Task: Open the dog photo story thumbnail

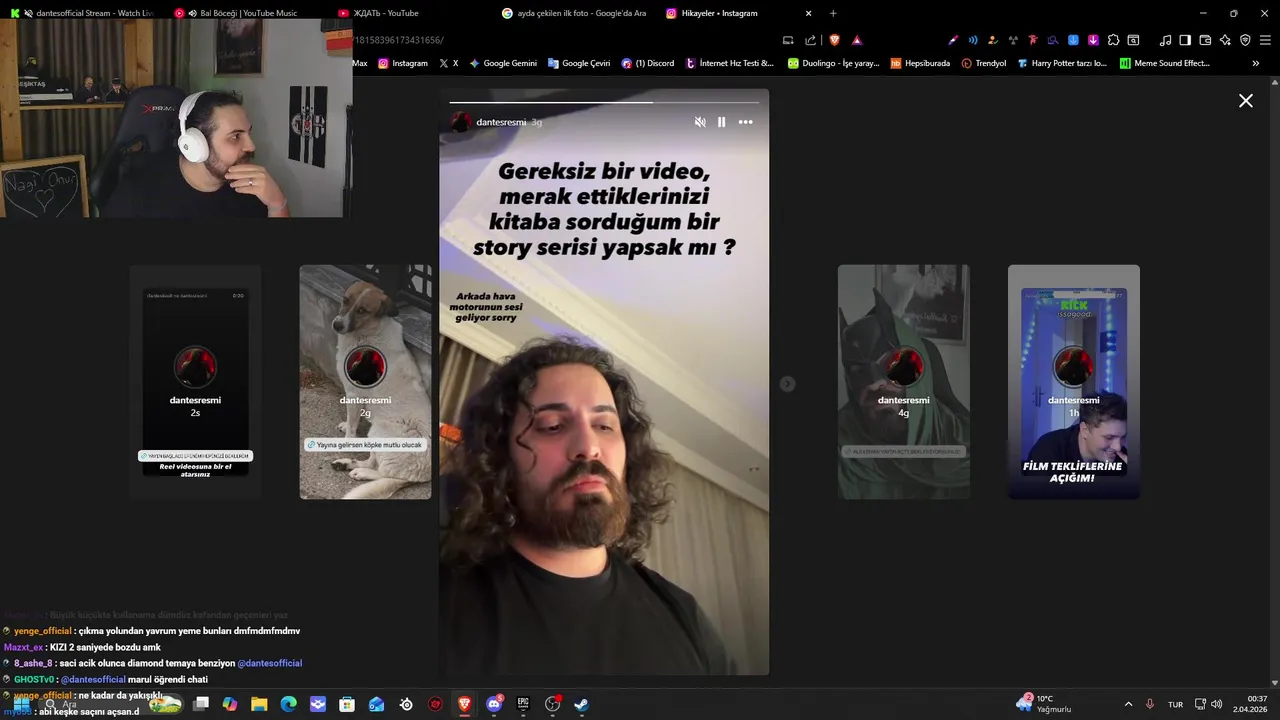Action: click(365, 382)
